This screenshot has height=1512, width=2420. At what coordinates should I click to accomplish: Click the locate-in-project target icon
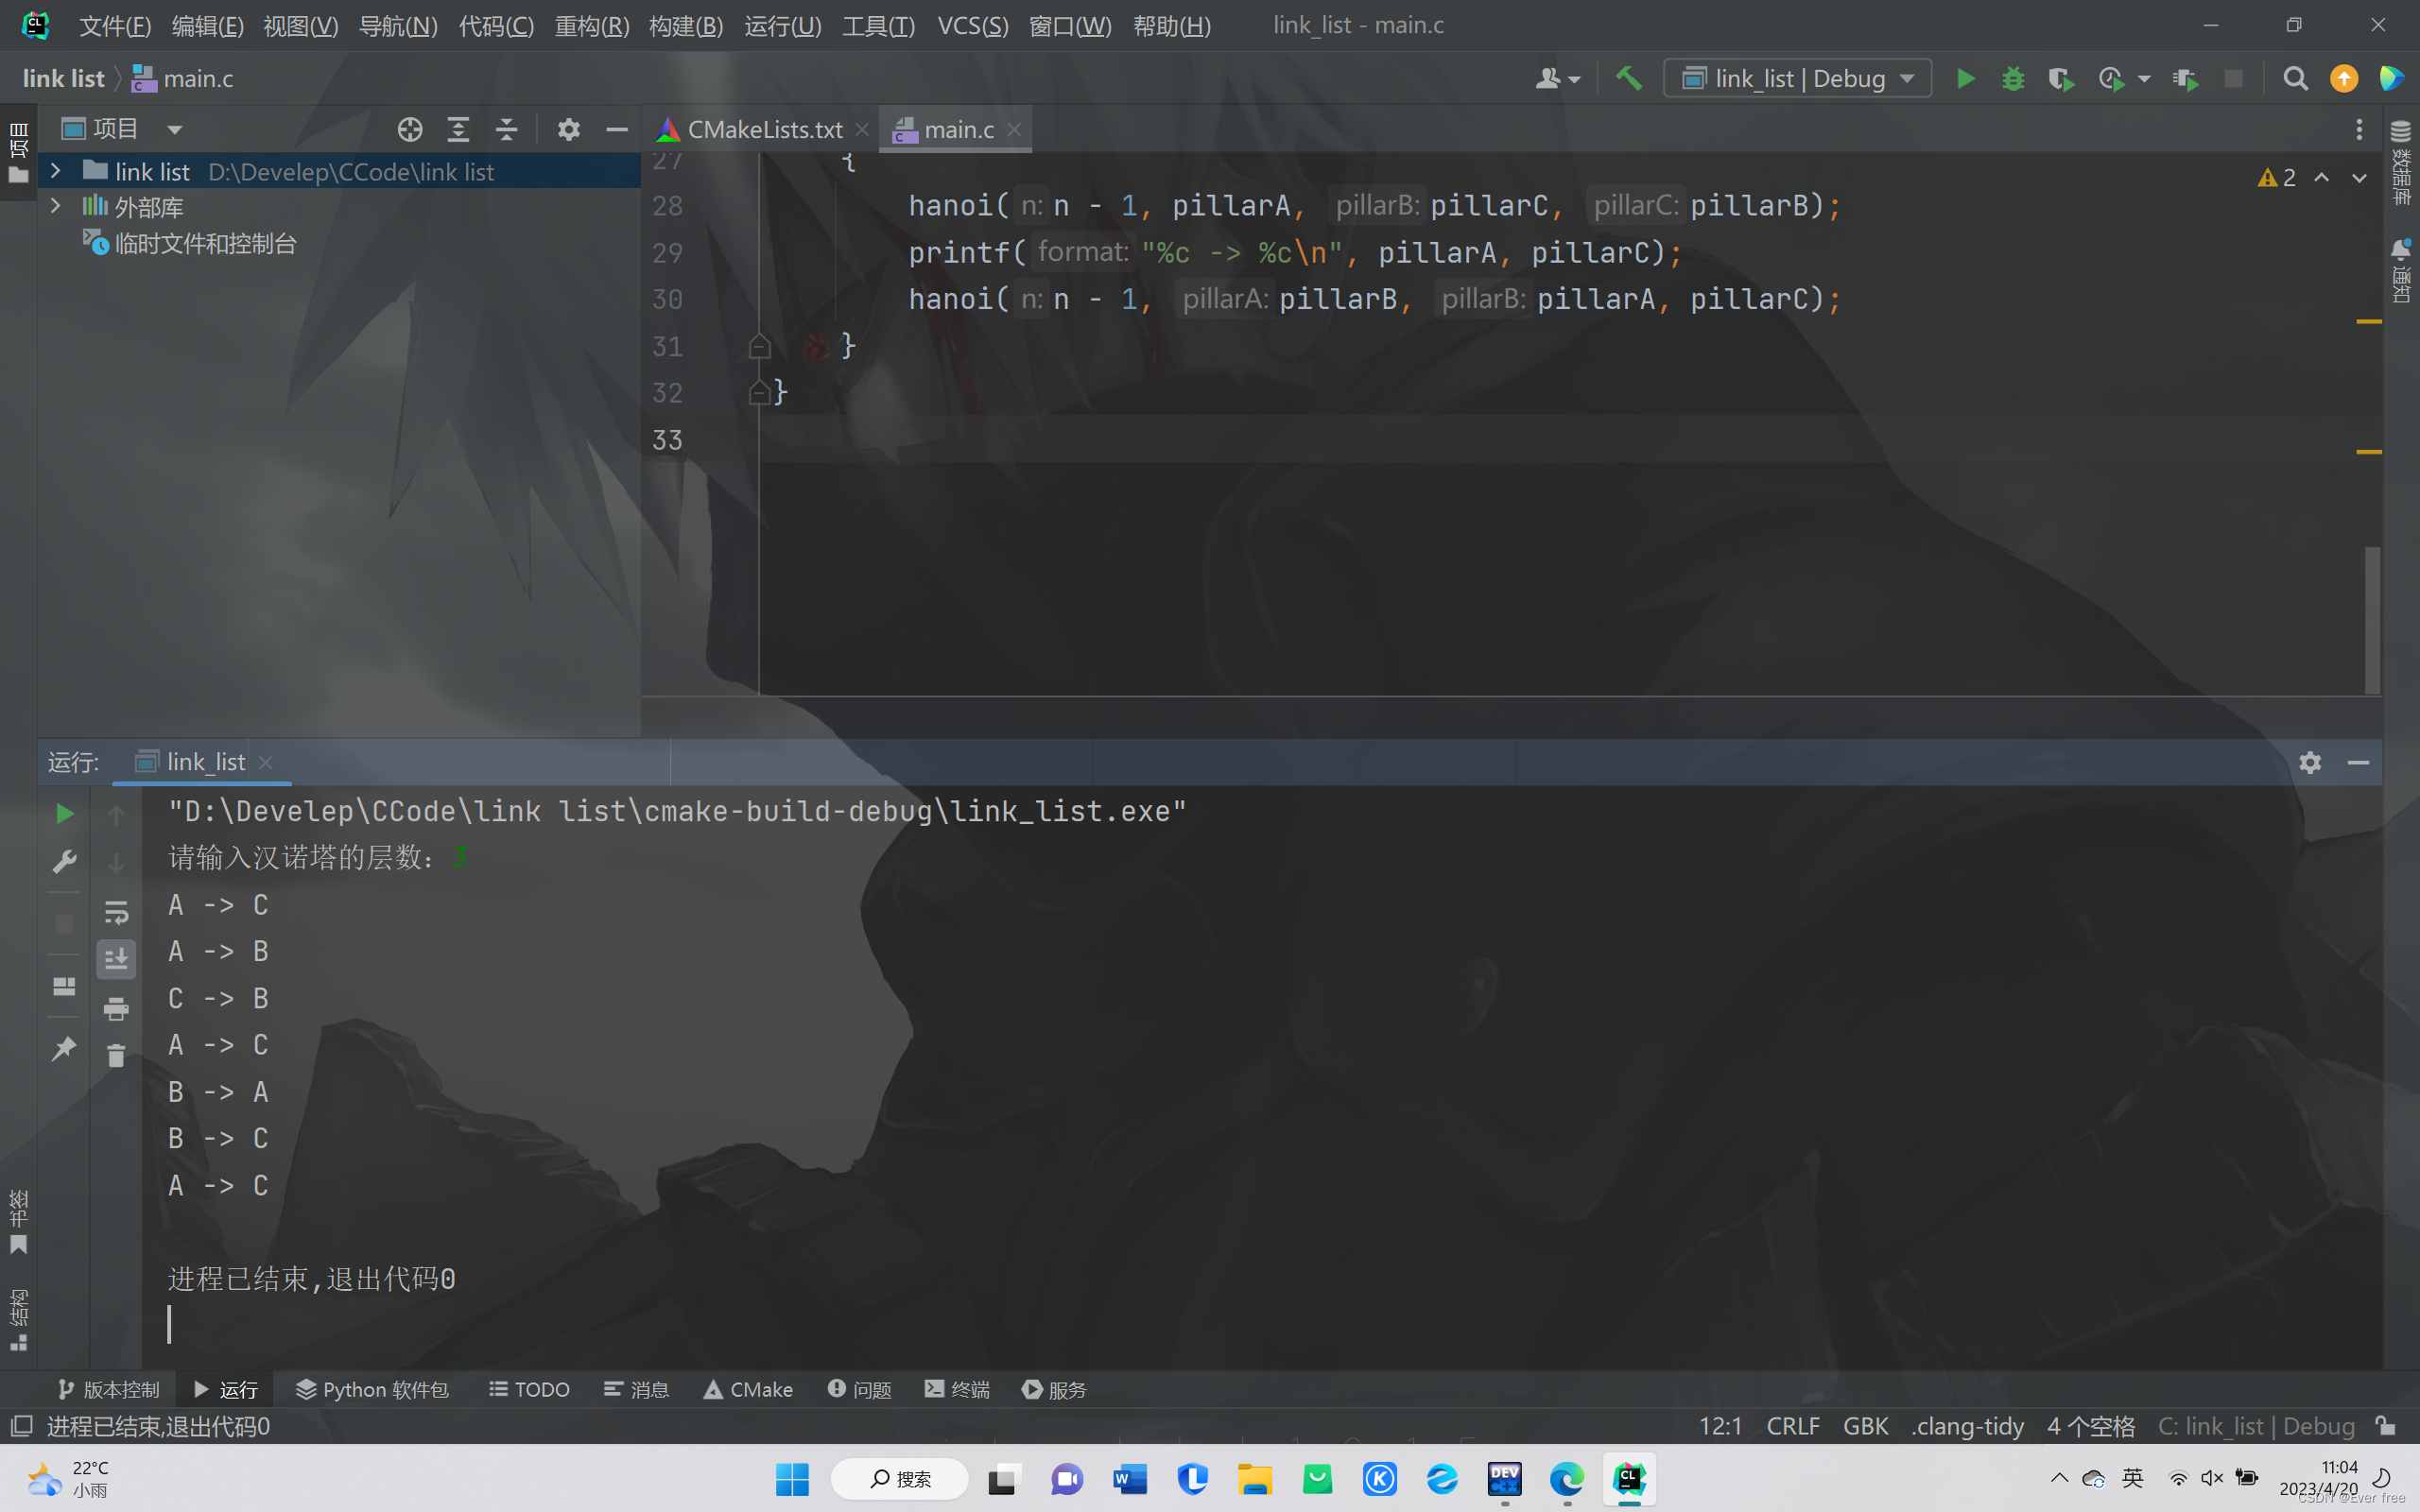[409, 129]
